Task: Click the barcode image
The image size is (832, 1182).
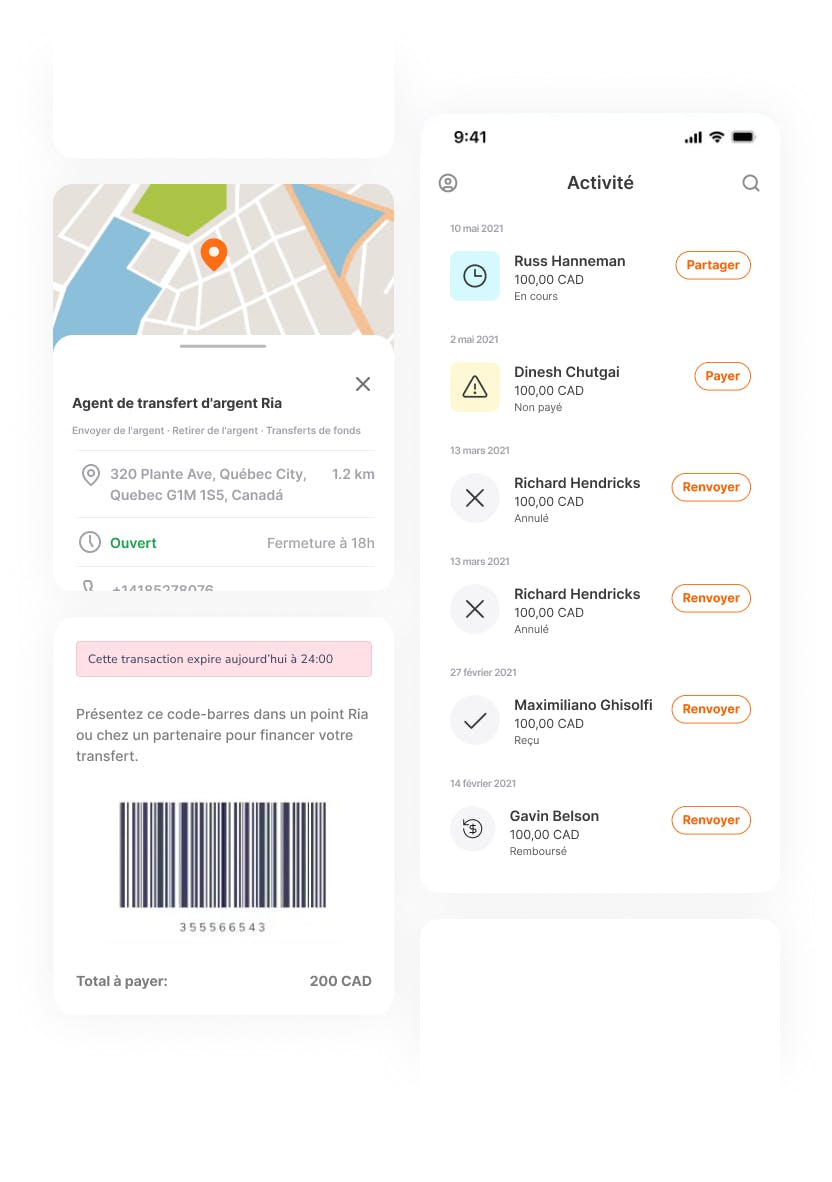Action: pos(223,854)
